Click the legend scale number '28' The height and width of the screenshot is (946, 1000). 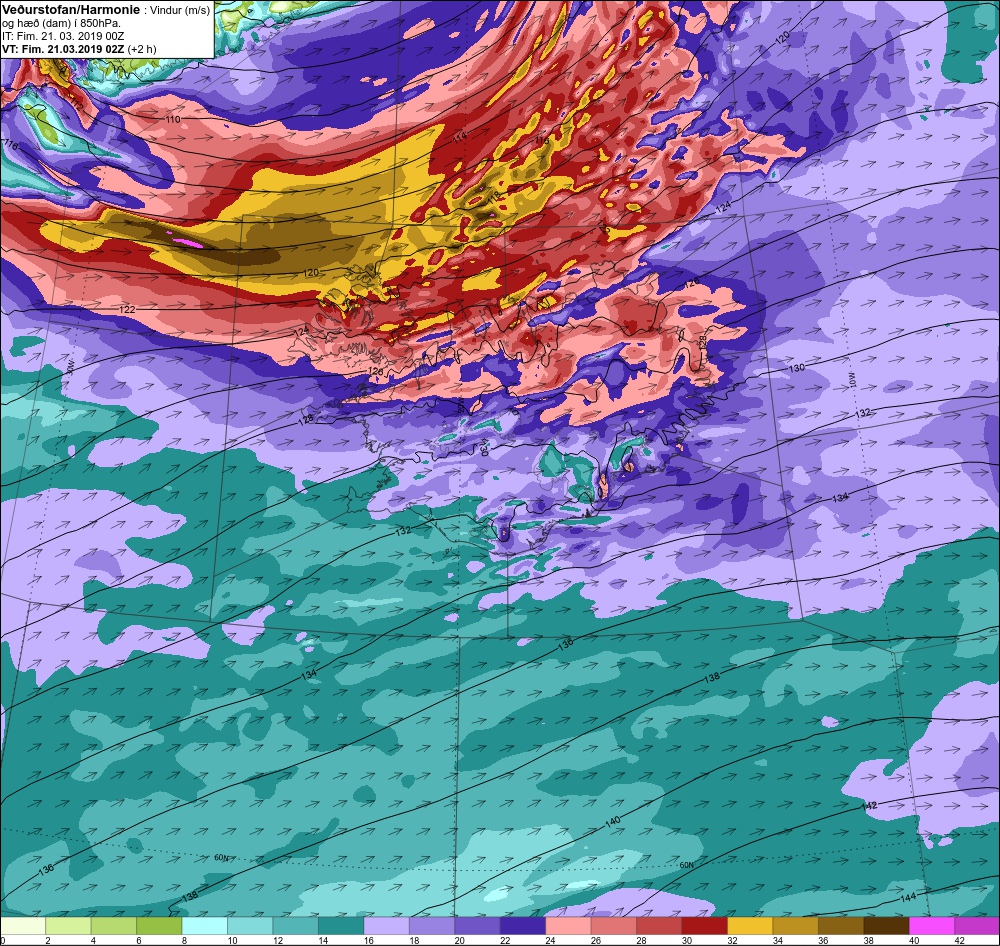[x=641, y=940]
